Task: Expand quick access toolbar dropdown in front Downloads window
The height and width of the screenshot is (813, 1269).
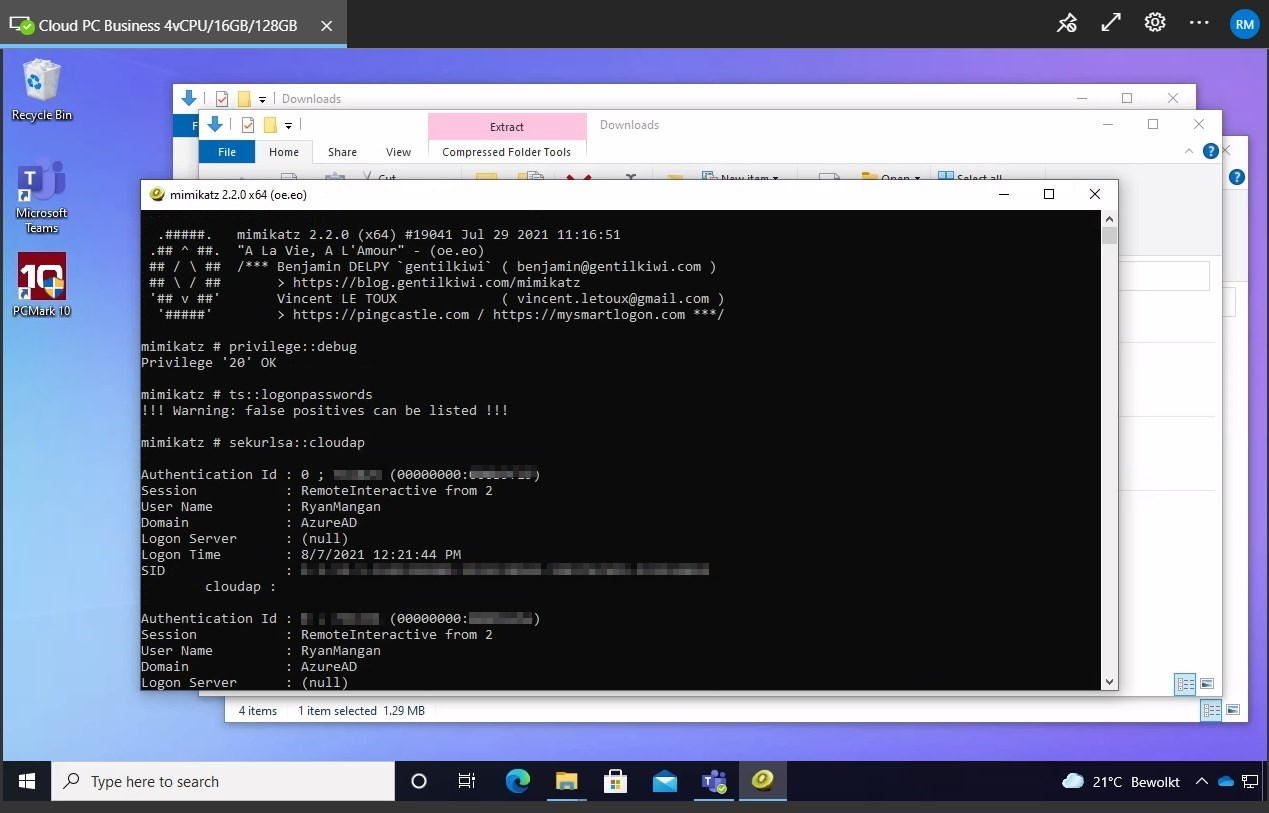Action: click(x=288, y=126)
